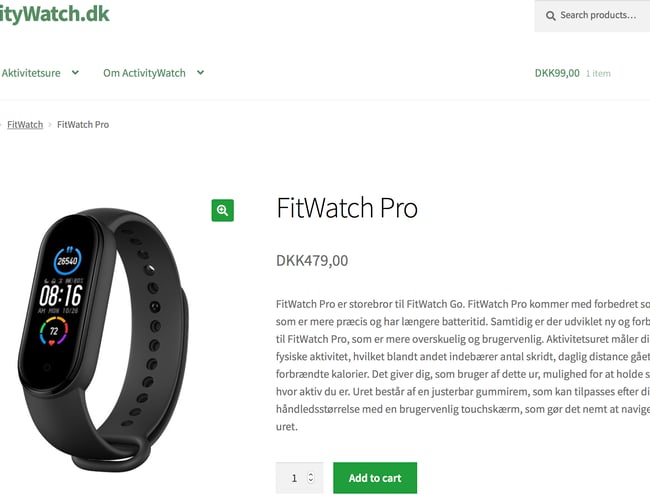Click the 1 item cart count
The height and width of the screenshot is (500, 650).
598,73
